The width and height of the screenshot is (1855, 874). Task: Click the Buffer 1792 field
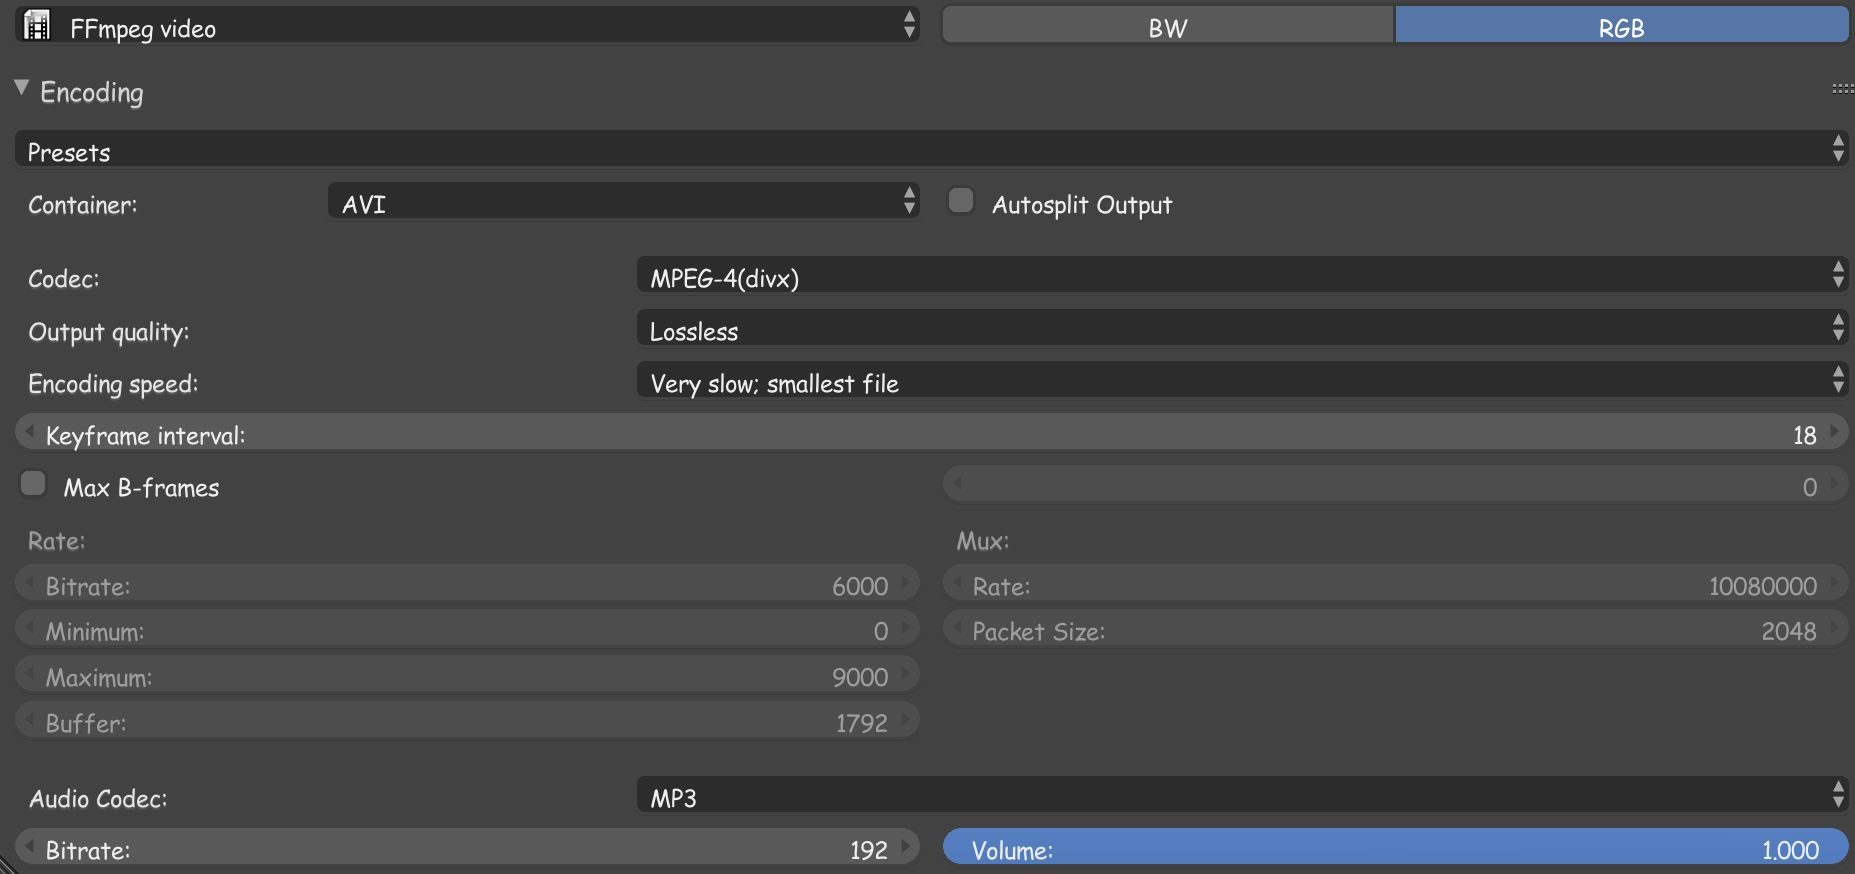pos(467,721)
